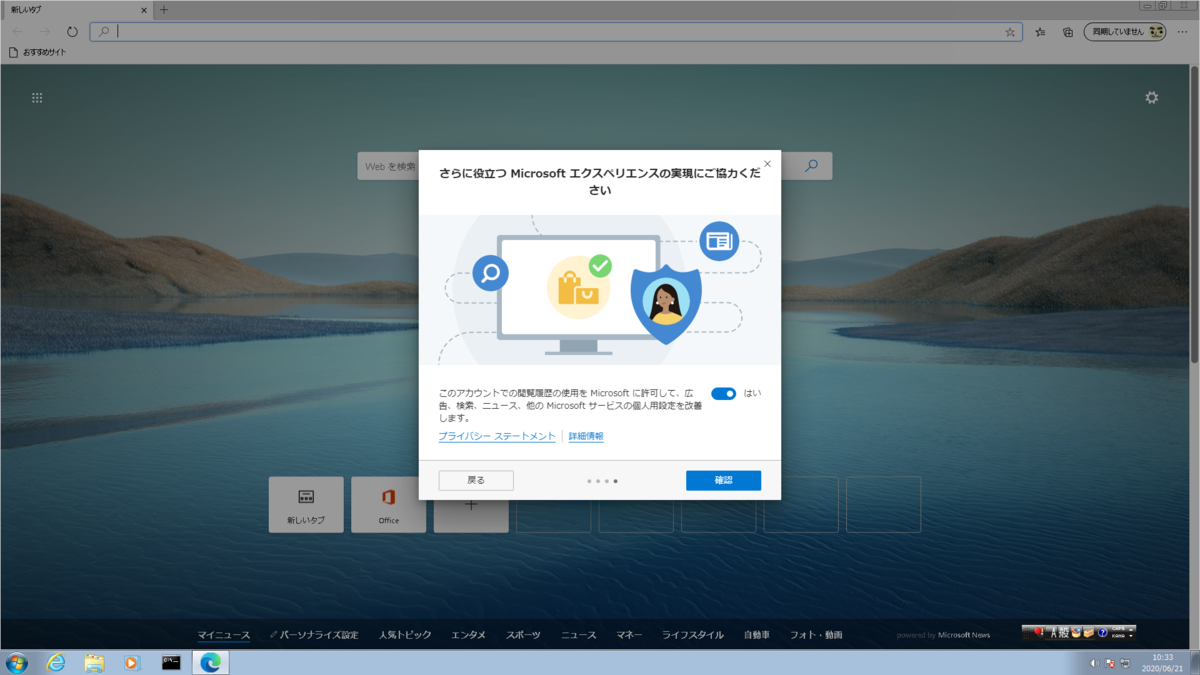Toggle browsing history permission switch (はい)
This screenshot has width=1200, height=675.
click(x=723, y=394)
